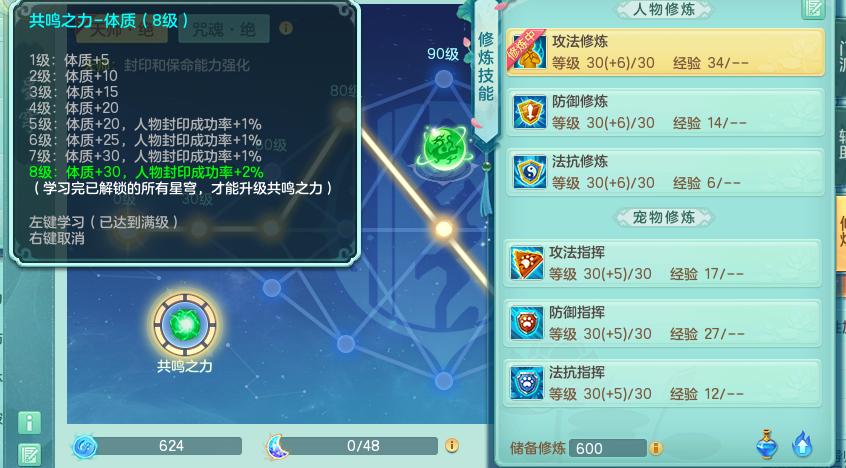
Task: Open the 修炼技能 vertical banner tab
Action: pyautogui.click(x=486, y=67)
